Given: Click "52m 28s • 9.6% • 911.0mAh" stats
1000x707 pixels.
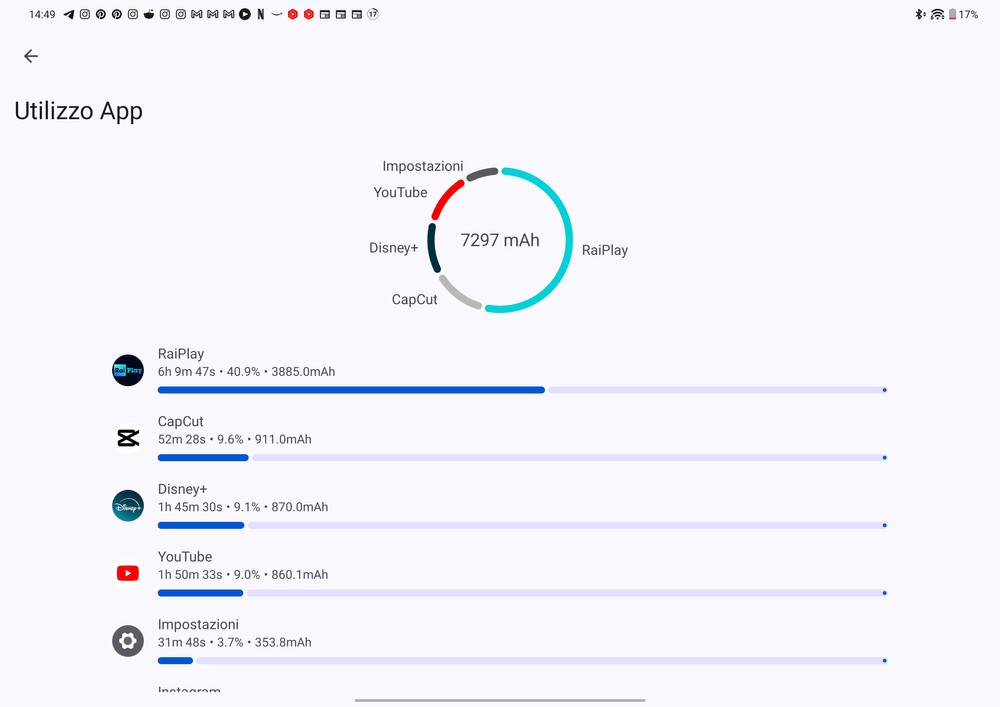Looking at the screenshot, I should [x=235, y=439].
